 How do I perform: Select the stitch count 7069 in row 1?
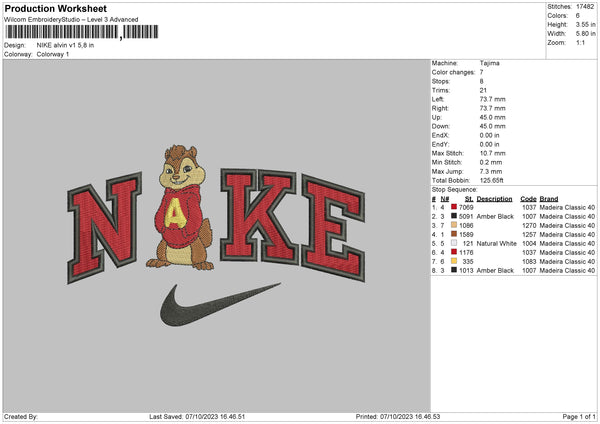(466, 207)
